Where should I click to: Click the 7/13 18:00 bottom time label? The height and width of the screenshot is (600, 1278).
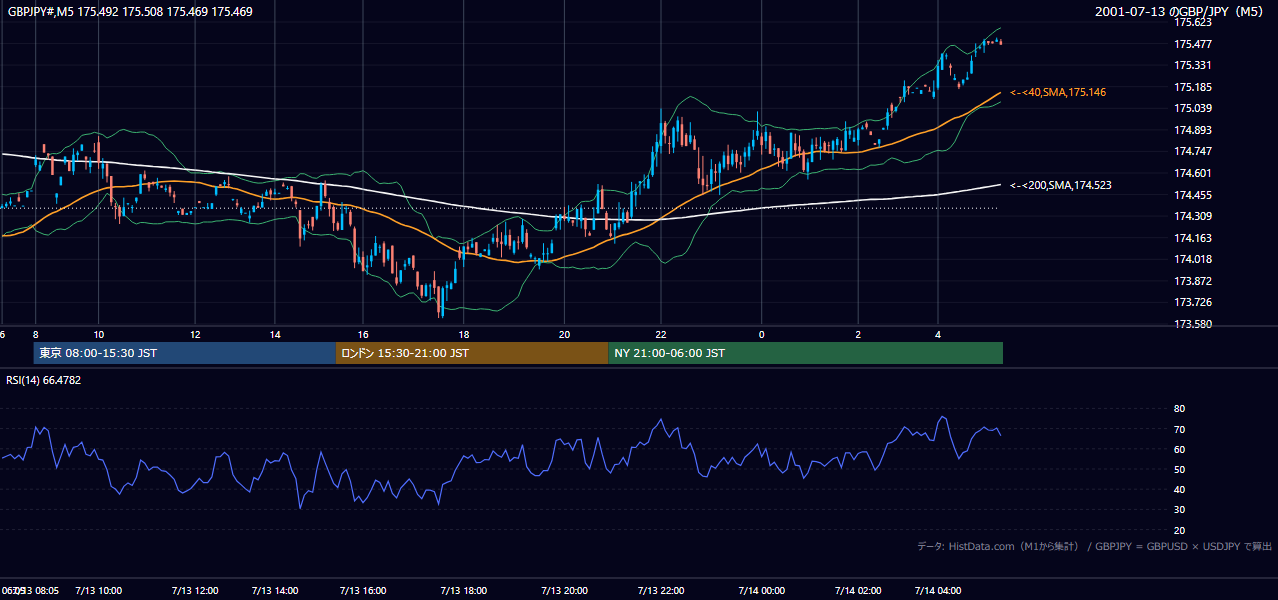click(462, 591)
